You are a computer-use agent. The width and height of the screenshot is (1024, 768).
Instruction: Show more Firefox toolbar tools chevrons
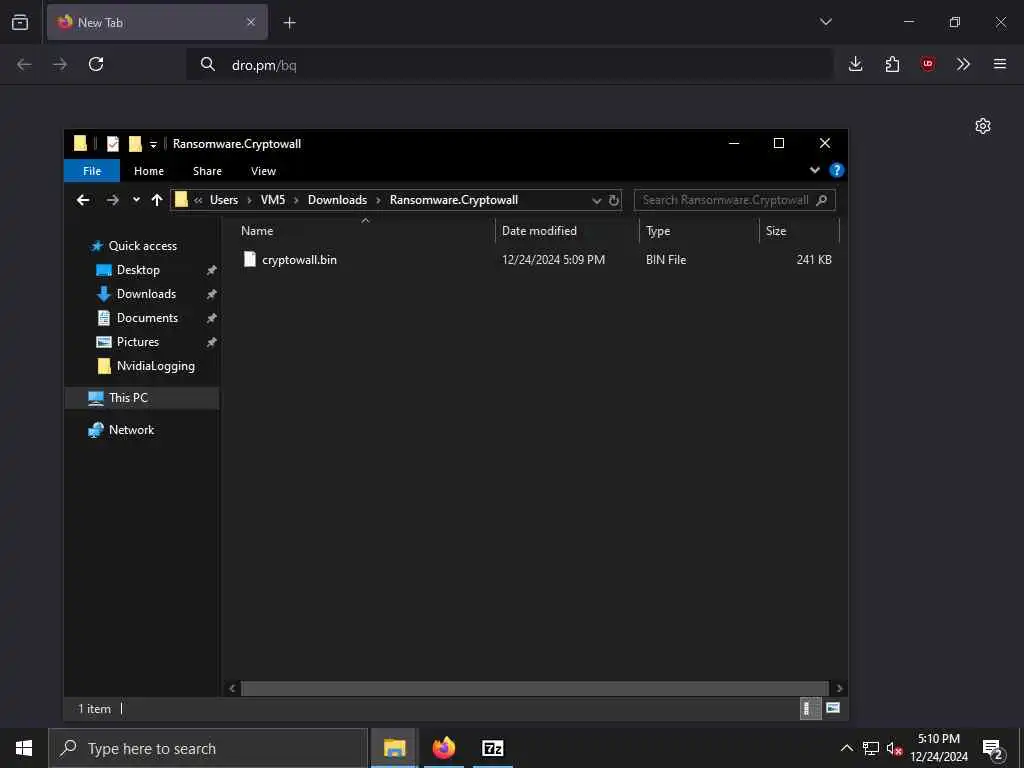coord(963,64)
